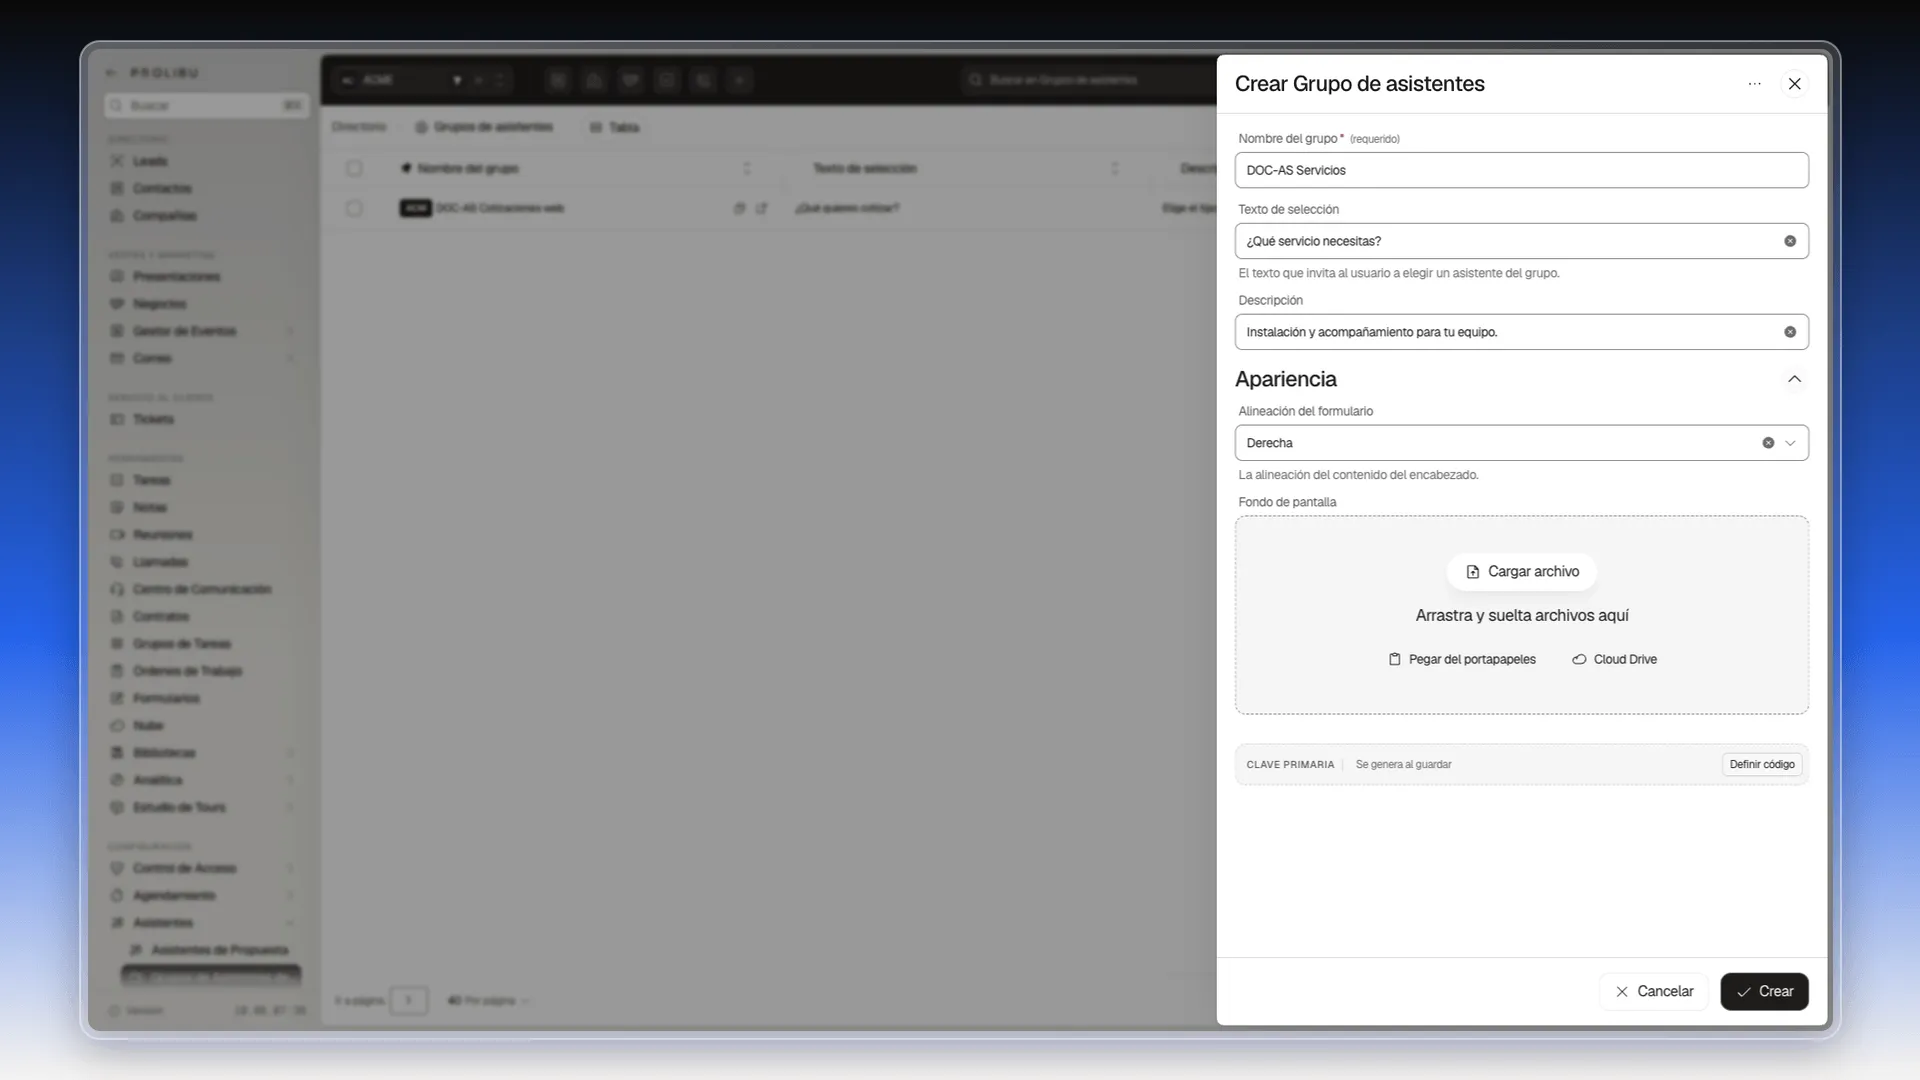The image size is (1920, 1080).
Task: Click the Cargar archivo button
Action: pos(1522,572)
